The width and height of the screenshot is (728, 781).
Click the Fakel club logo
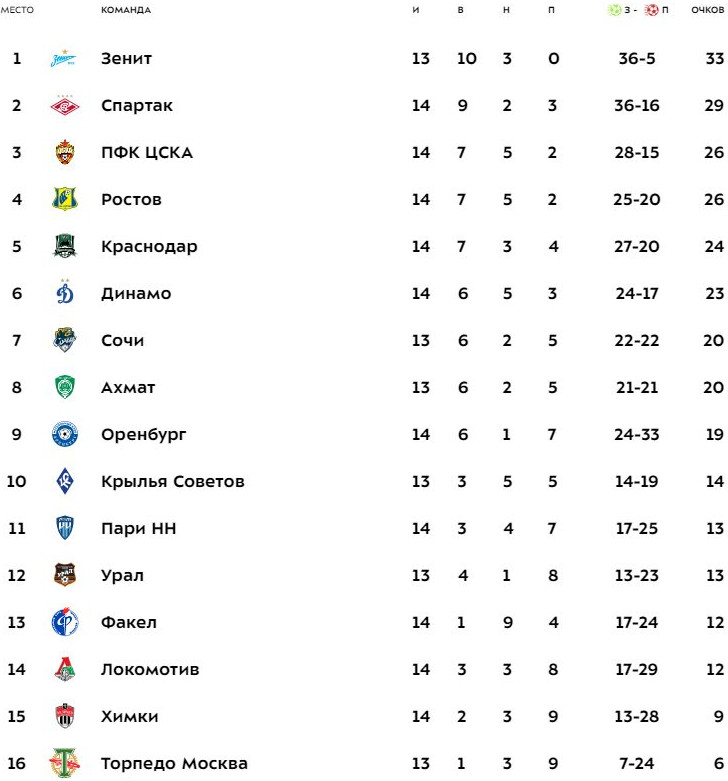click(64, 623)
